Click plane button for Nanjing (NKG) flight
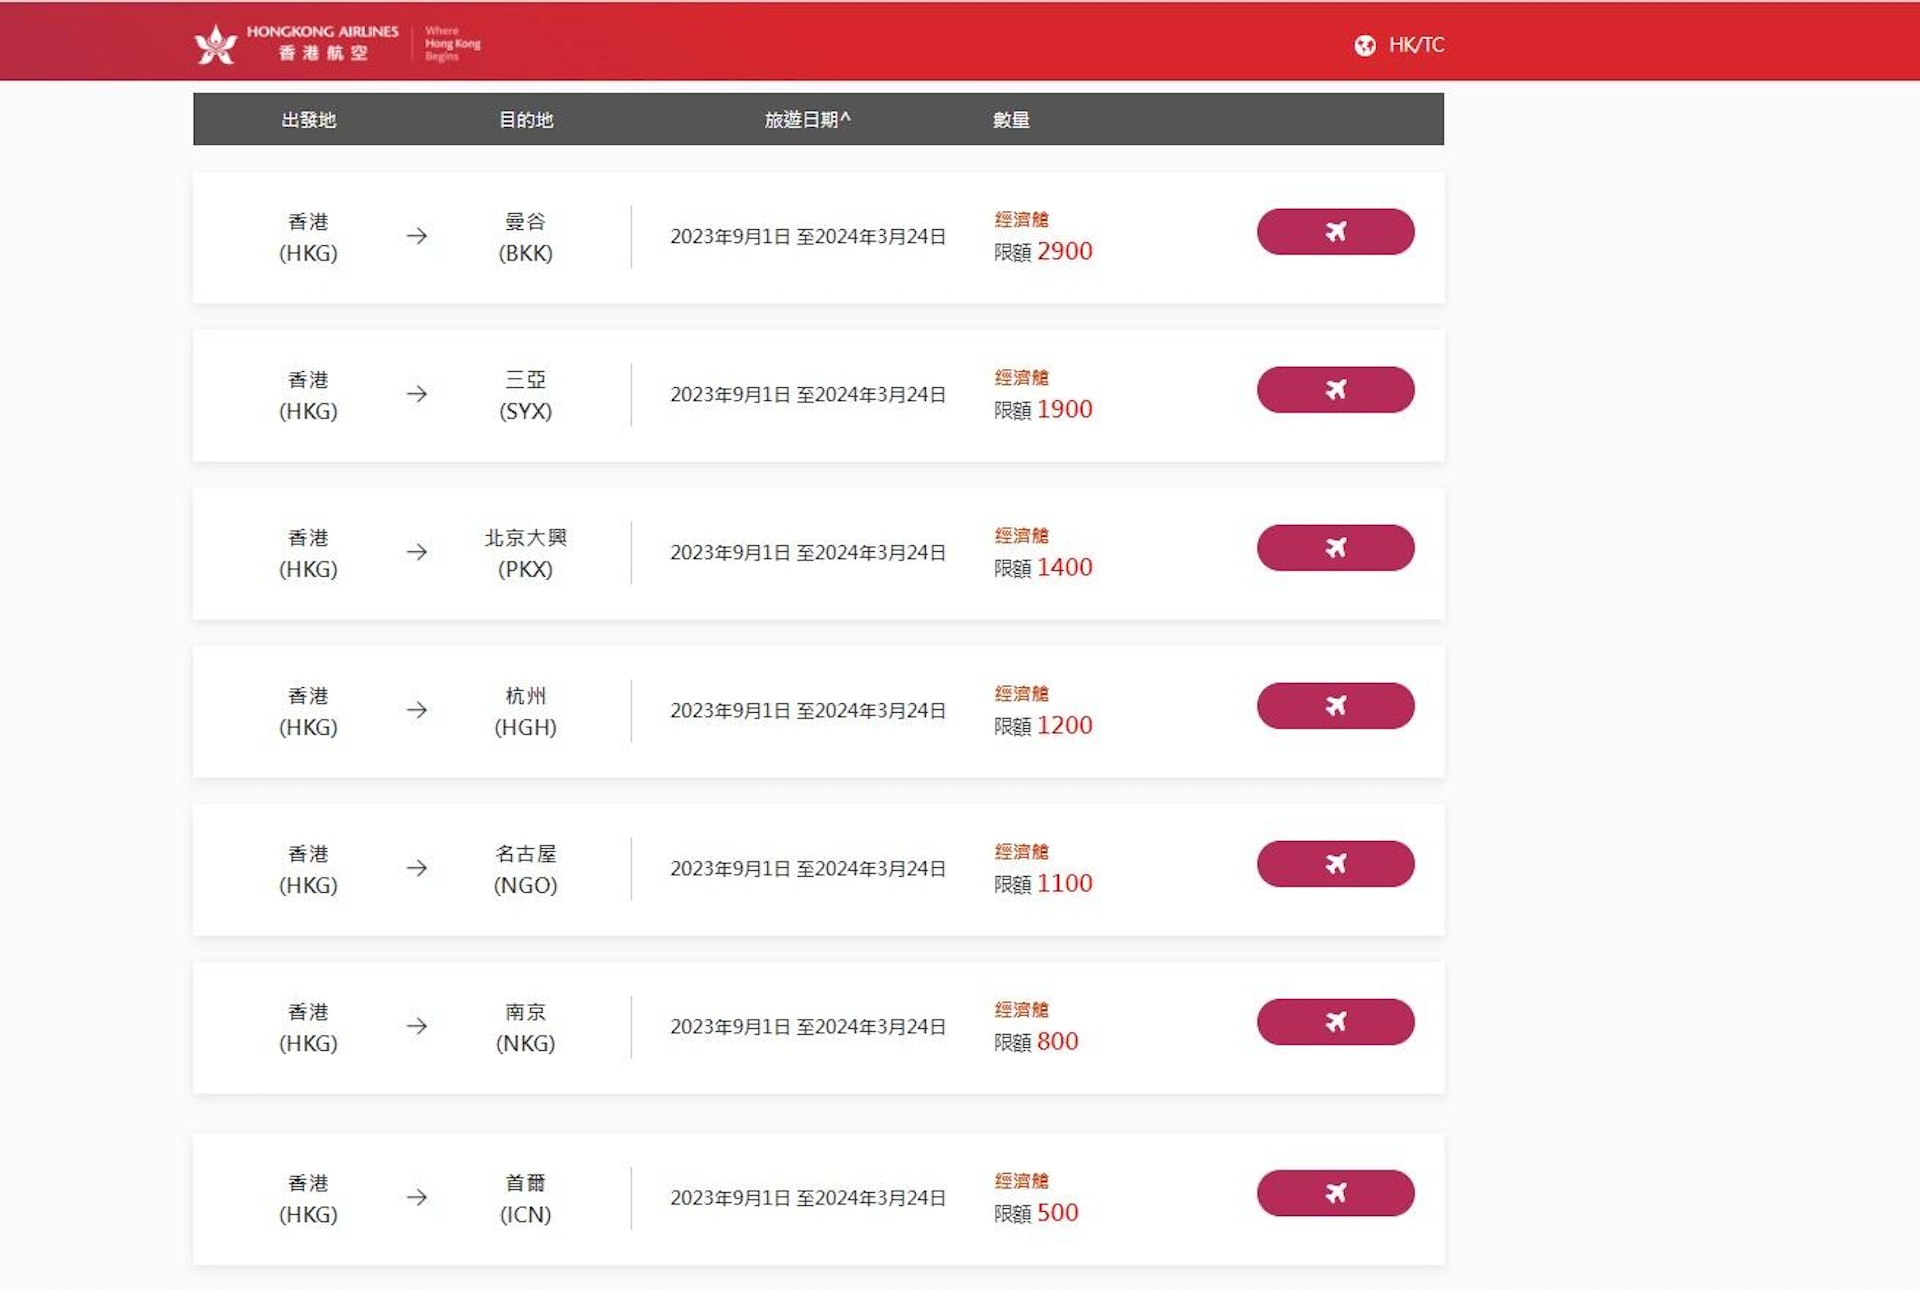The height and width of the screenshot is (1300, 1920). pos(1335,1022)
